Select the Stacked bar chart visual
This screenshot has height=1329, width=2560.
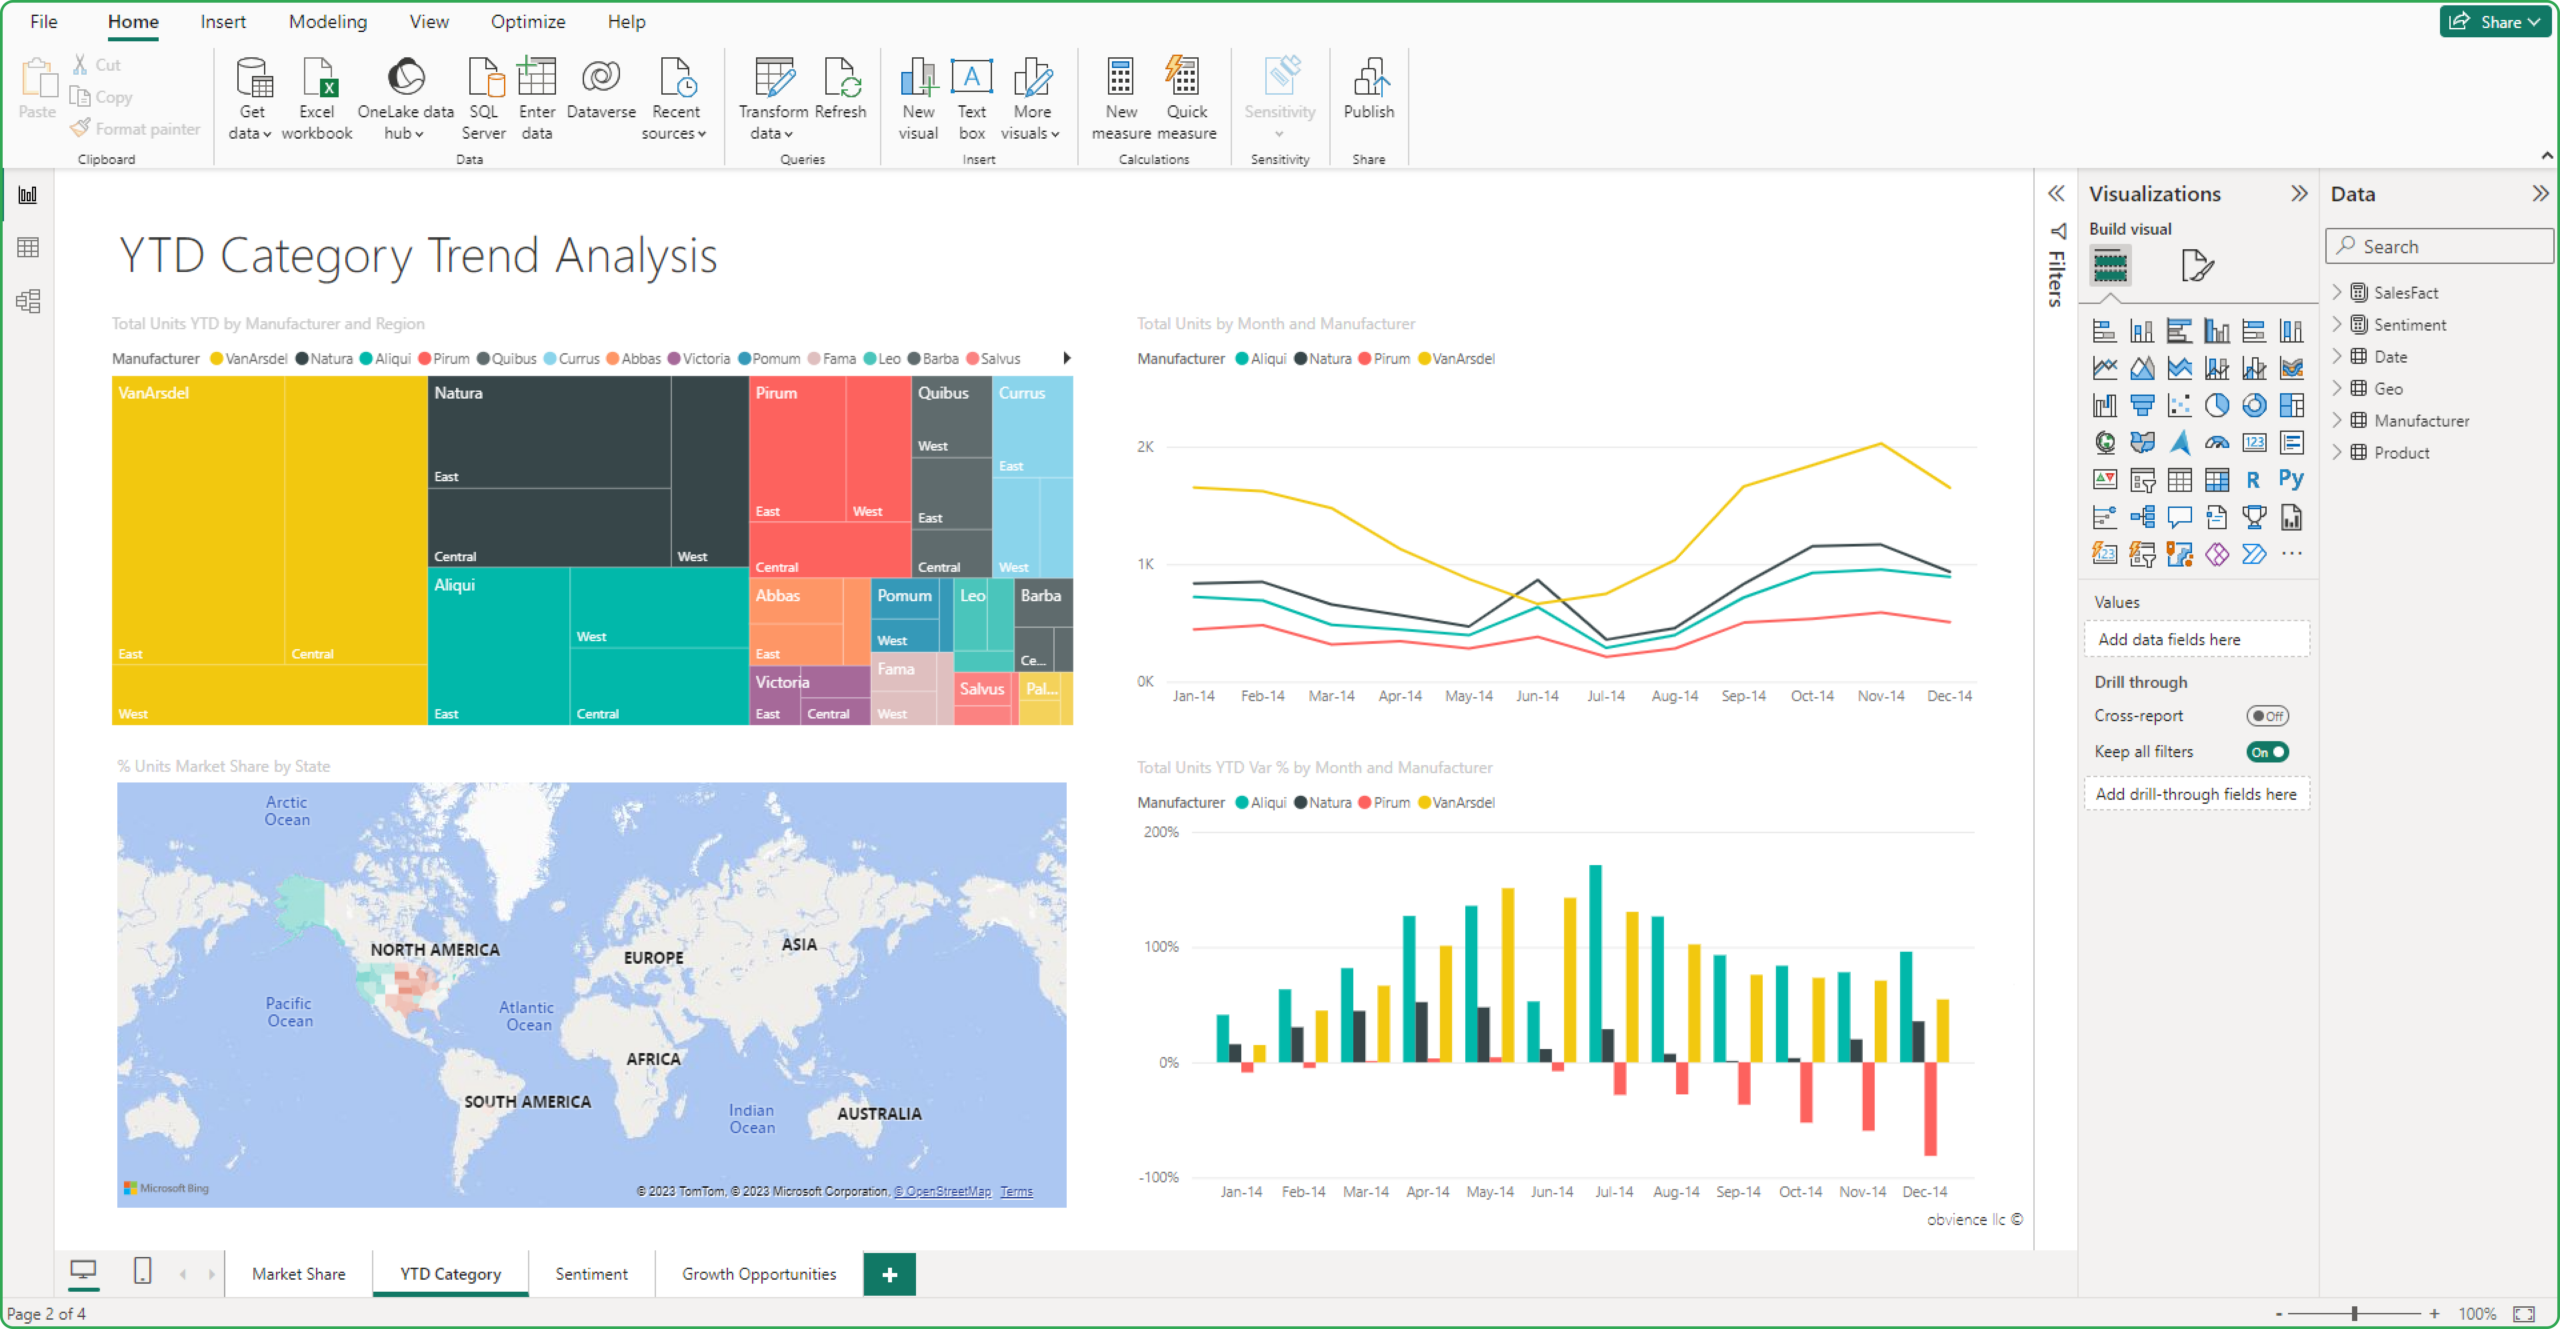[x=2104, y=331]
